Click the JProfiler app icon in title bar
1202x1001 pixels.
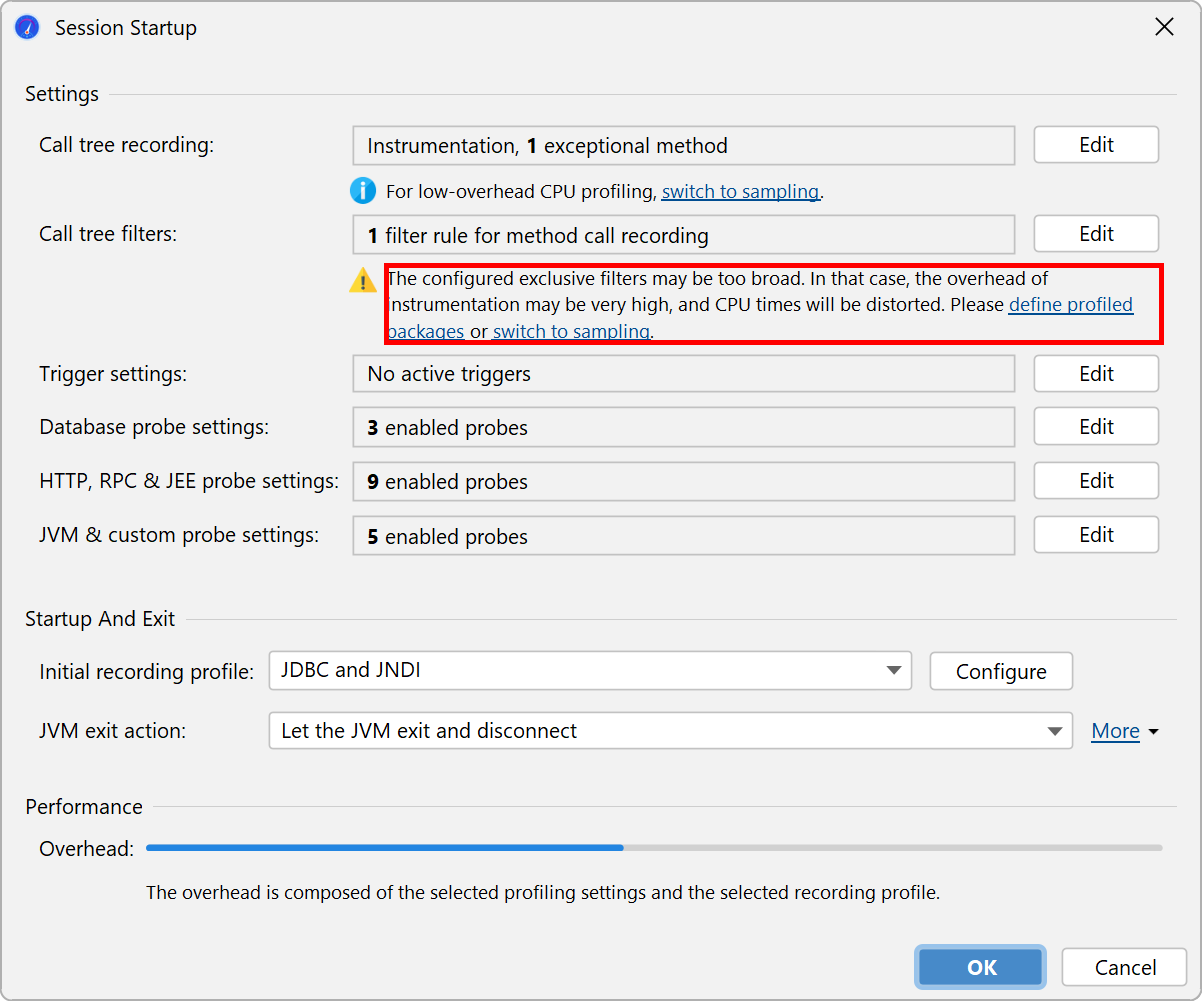(x=27, y=28)
